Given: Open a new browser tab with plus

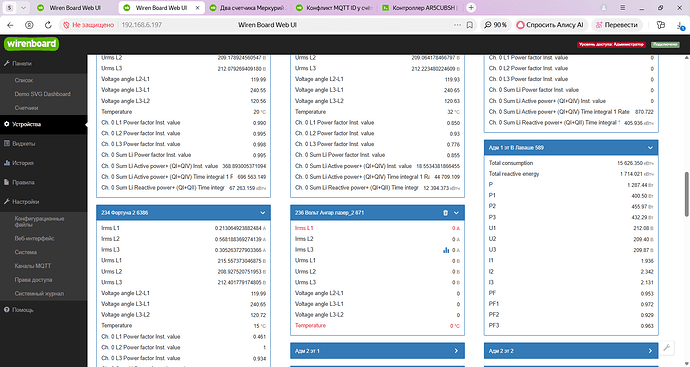Looking at the screenshot, I should (471, 7).
